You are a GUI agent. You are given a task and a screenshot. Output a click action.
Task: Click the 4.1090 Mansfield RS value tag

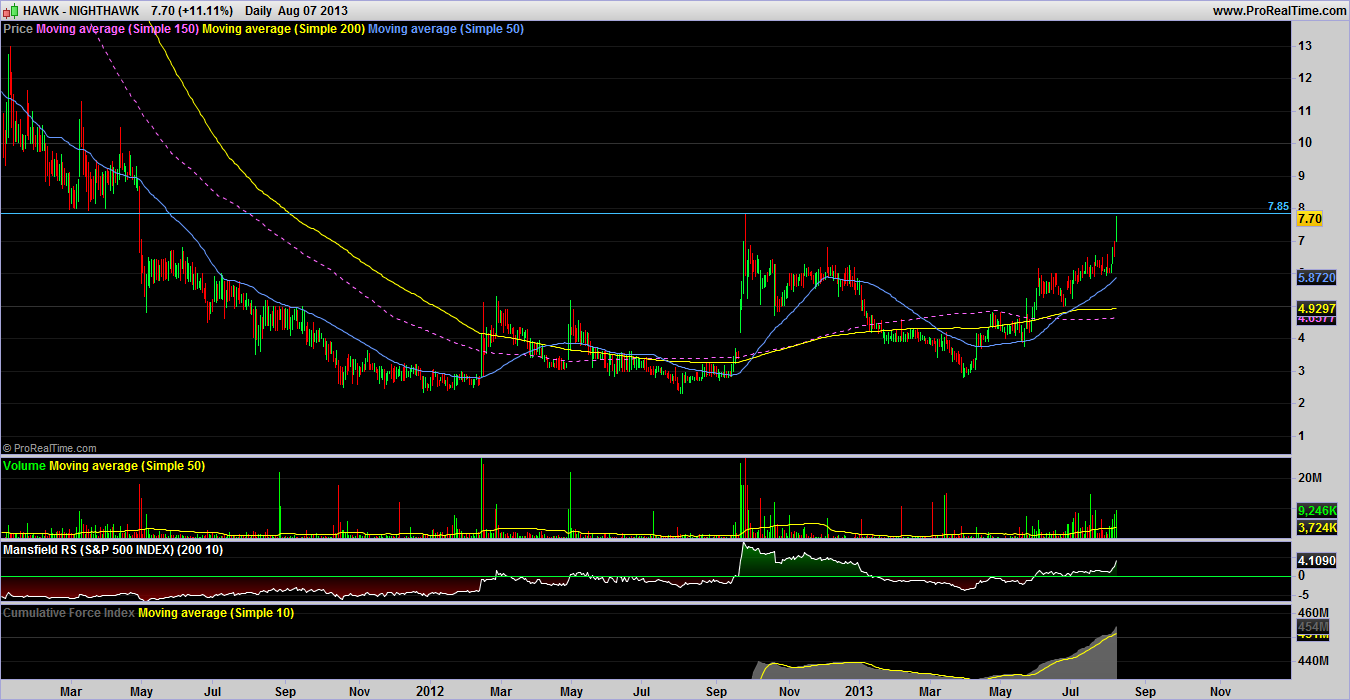click(1317, 562)
